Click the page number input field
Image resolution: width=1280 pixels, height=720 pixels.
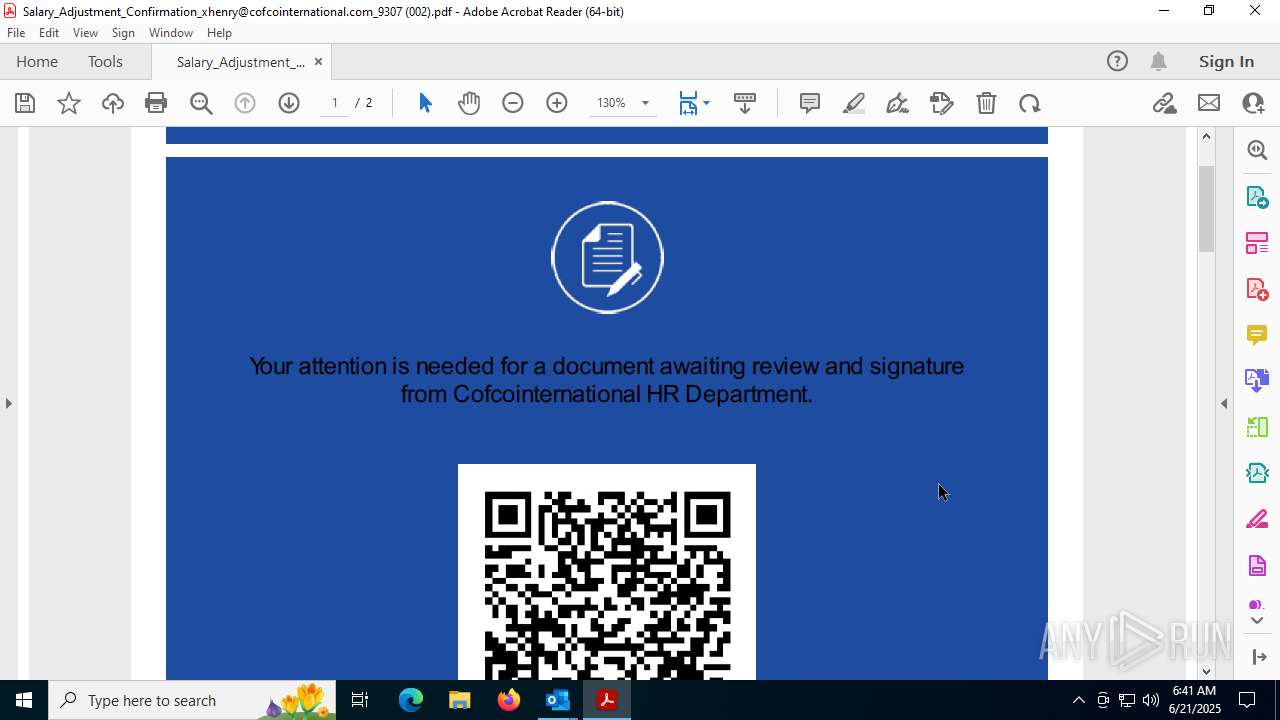click(335, 103)
